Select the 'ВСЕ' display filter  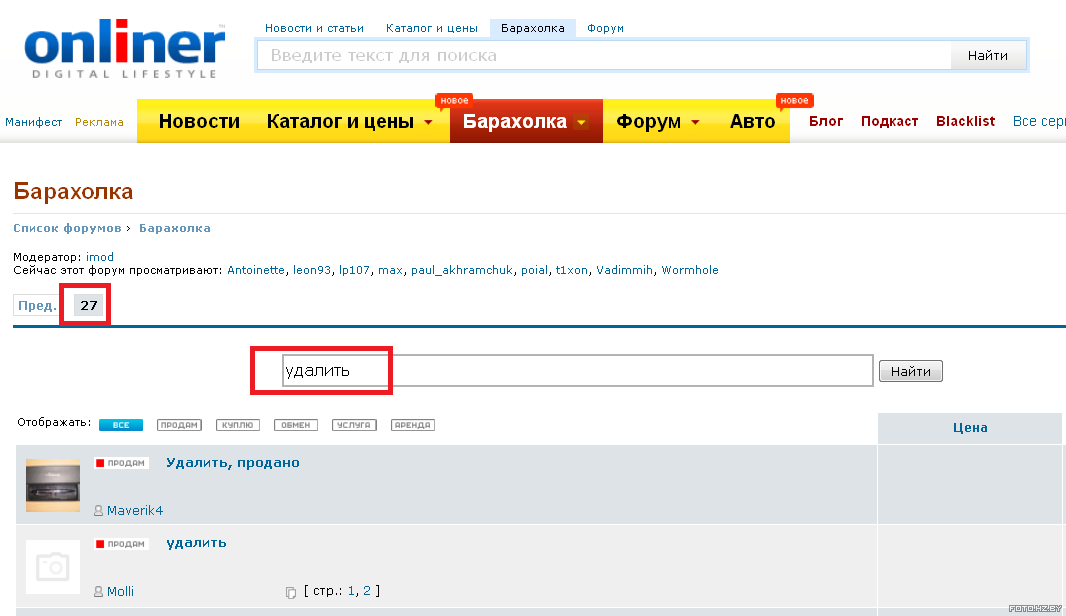[x=121, y=425]
